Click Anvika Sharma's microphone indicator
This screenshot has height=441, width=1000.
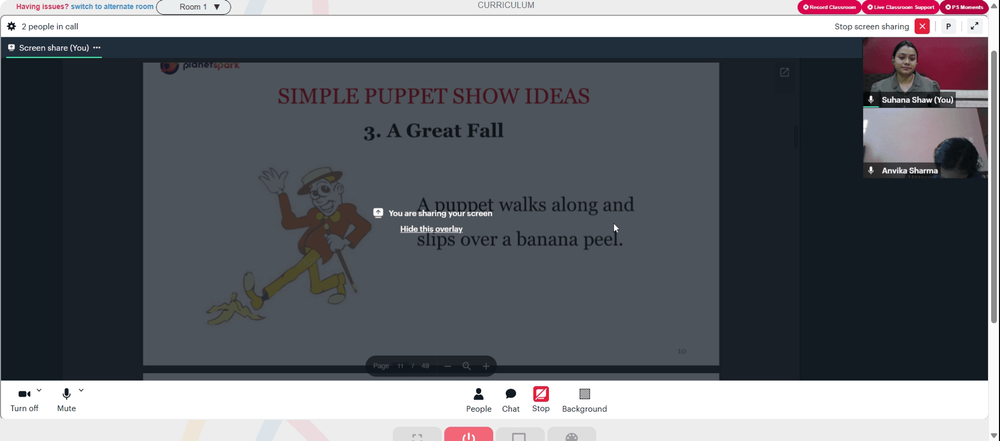click(x=871, y=170)
